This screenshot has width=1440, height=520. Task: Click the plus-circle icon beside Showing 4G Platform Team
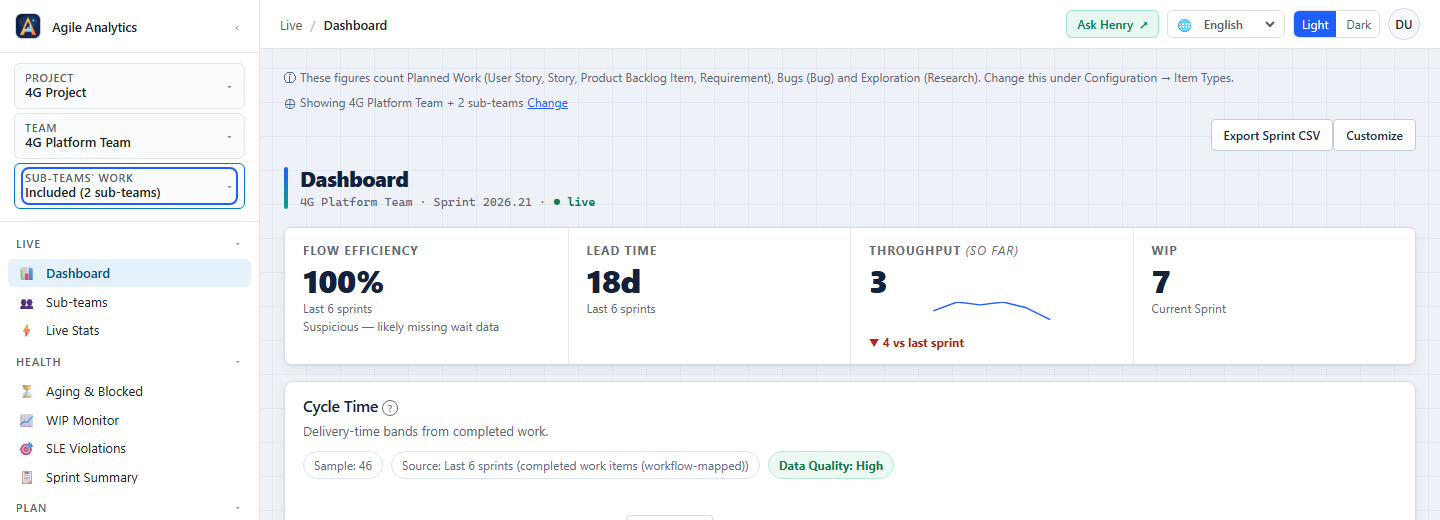pyautogui.click(x=290, y=103)
